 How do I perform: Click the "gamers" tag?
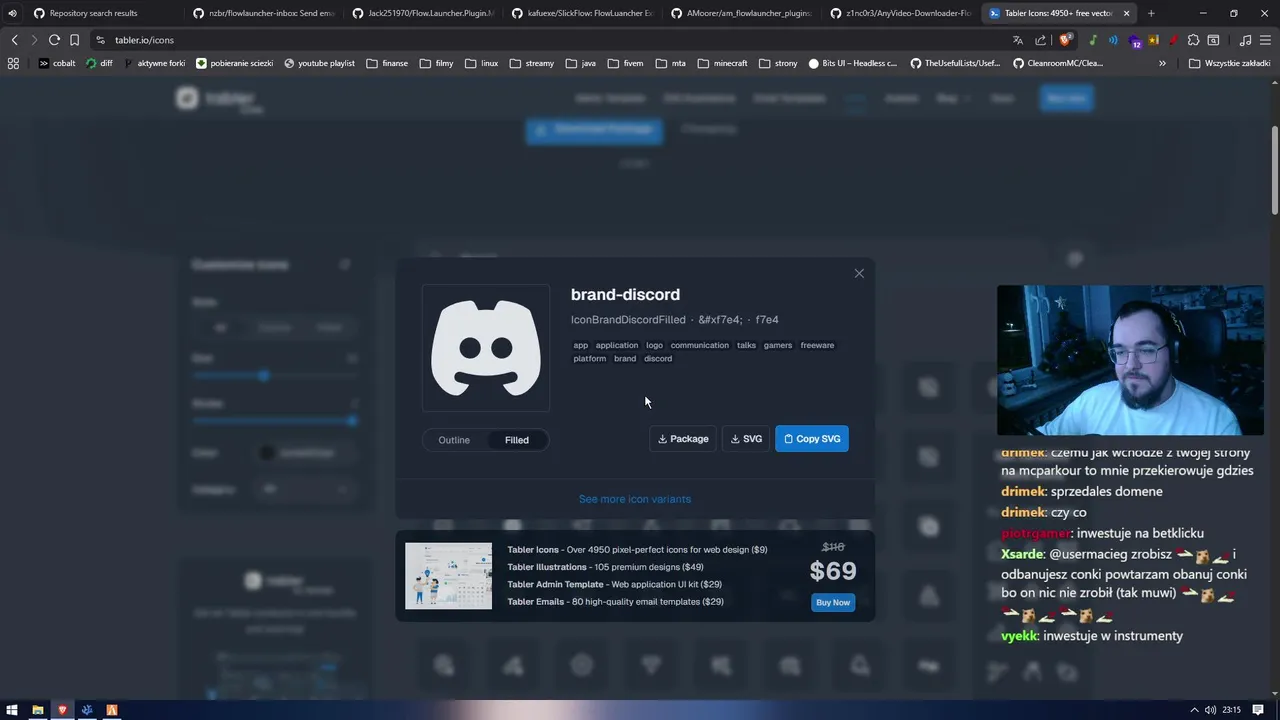pos(778,345)
